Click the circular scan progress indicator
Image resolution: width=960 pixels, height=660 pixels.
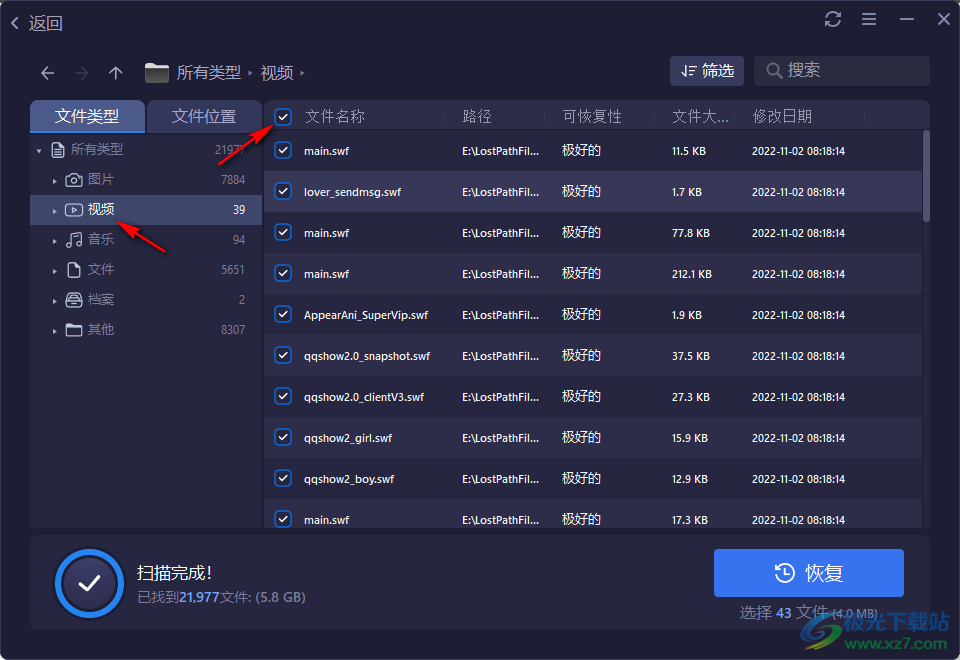point(89,573)
